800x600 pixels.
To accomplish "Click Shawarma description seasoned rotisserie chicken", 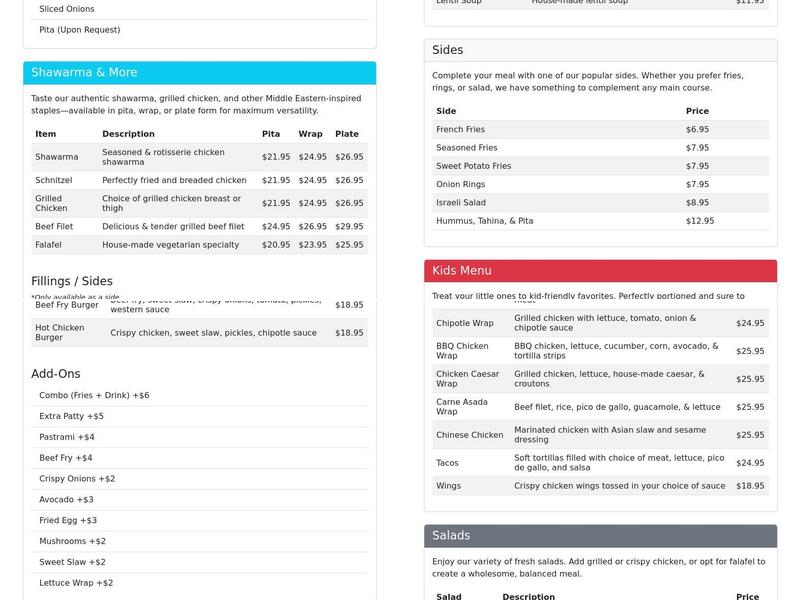I will 163,157.
